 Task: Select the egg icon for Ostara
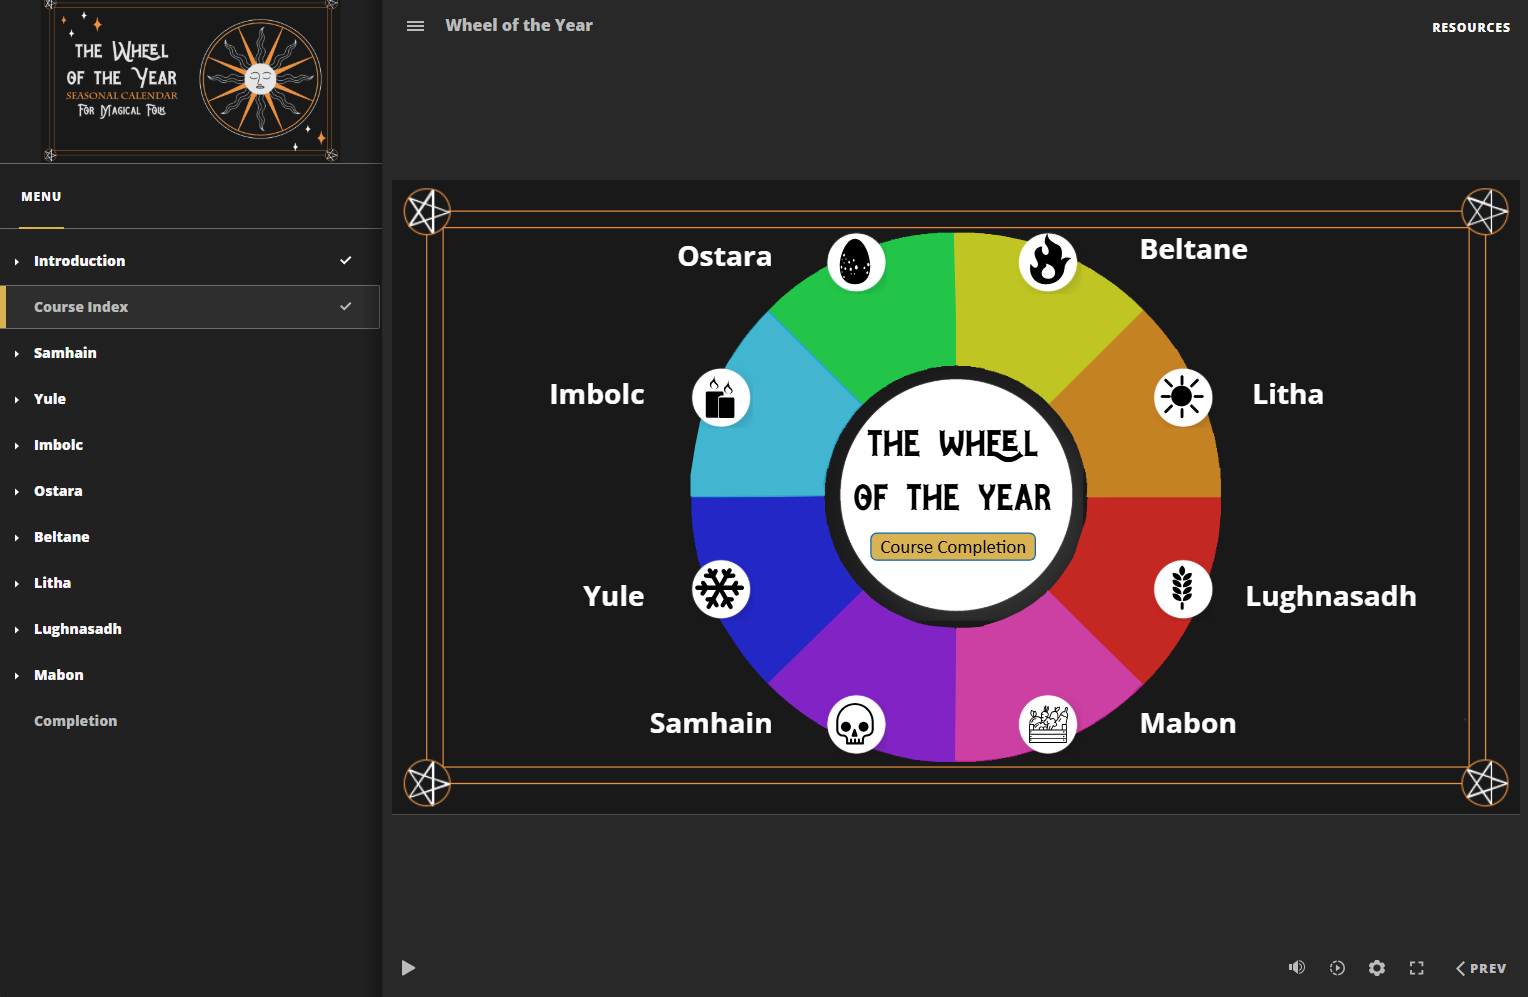pos(856,261)
